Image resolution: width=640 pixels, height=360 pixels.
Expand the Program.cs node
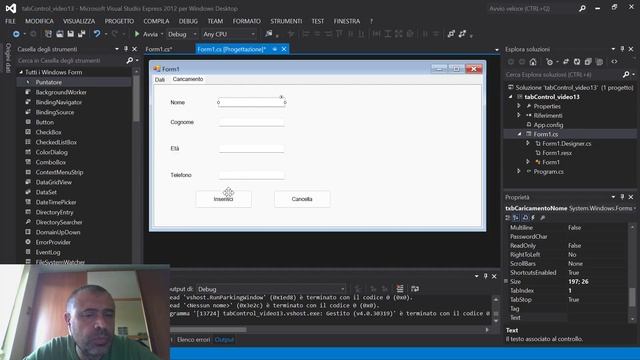(x=519, y=171)
